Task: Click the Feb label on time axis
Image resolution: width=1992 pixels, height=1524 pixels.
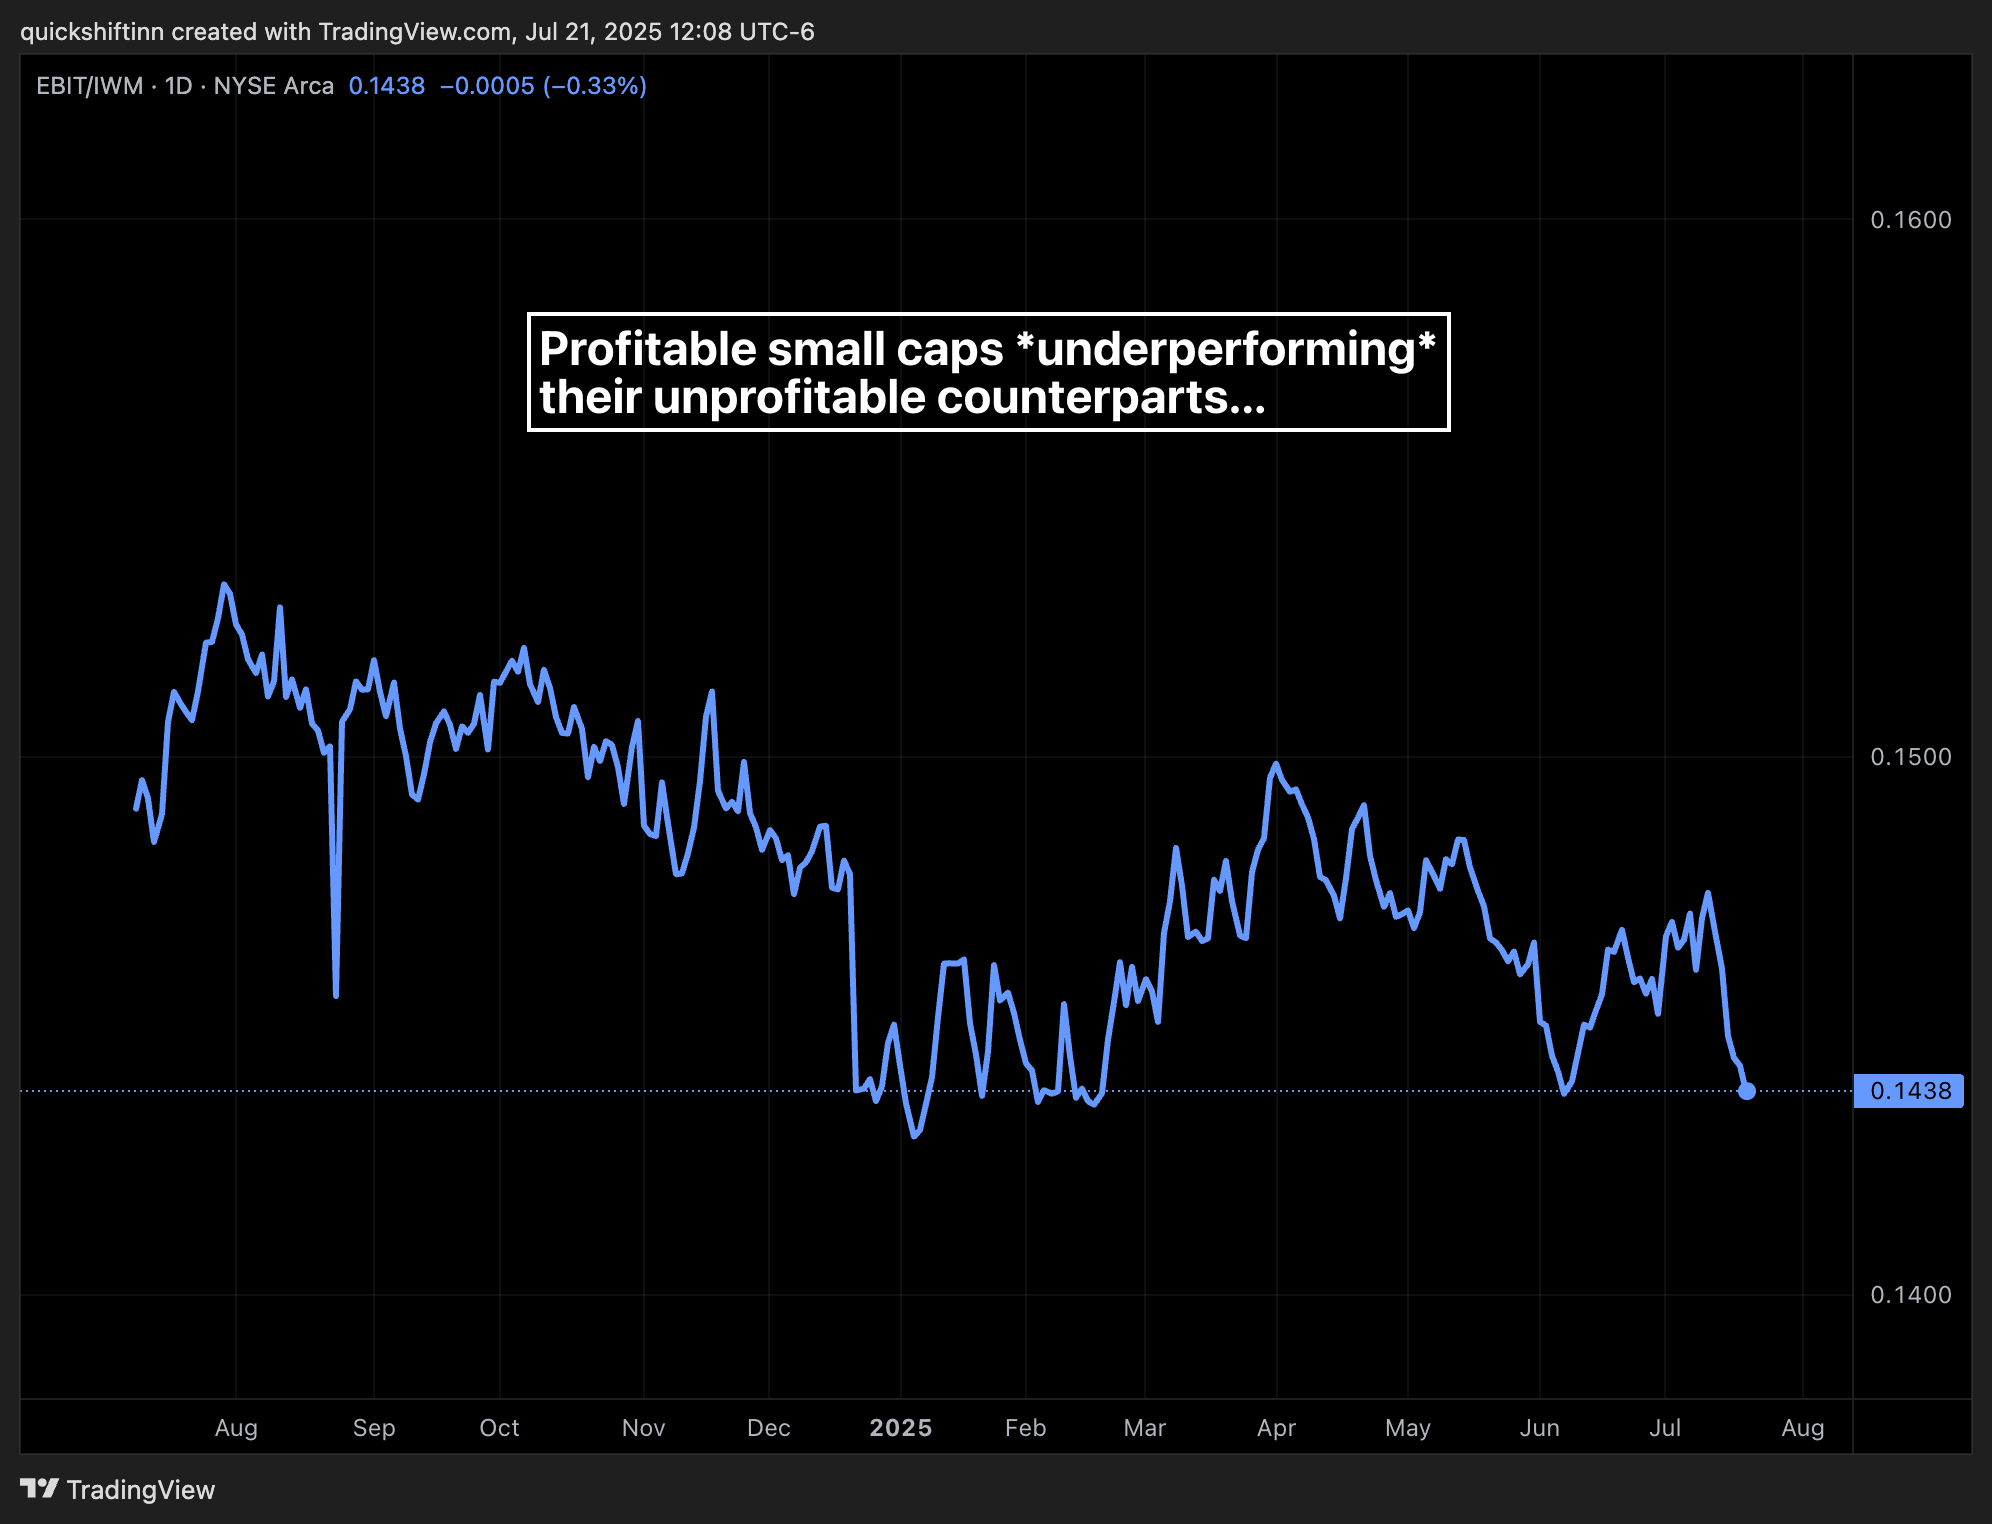Action: point(1026,1428)
